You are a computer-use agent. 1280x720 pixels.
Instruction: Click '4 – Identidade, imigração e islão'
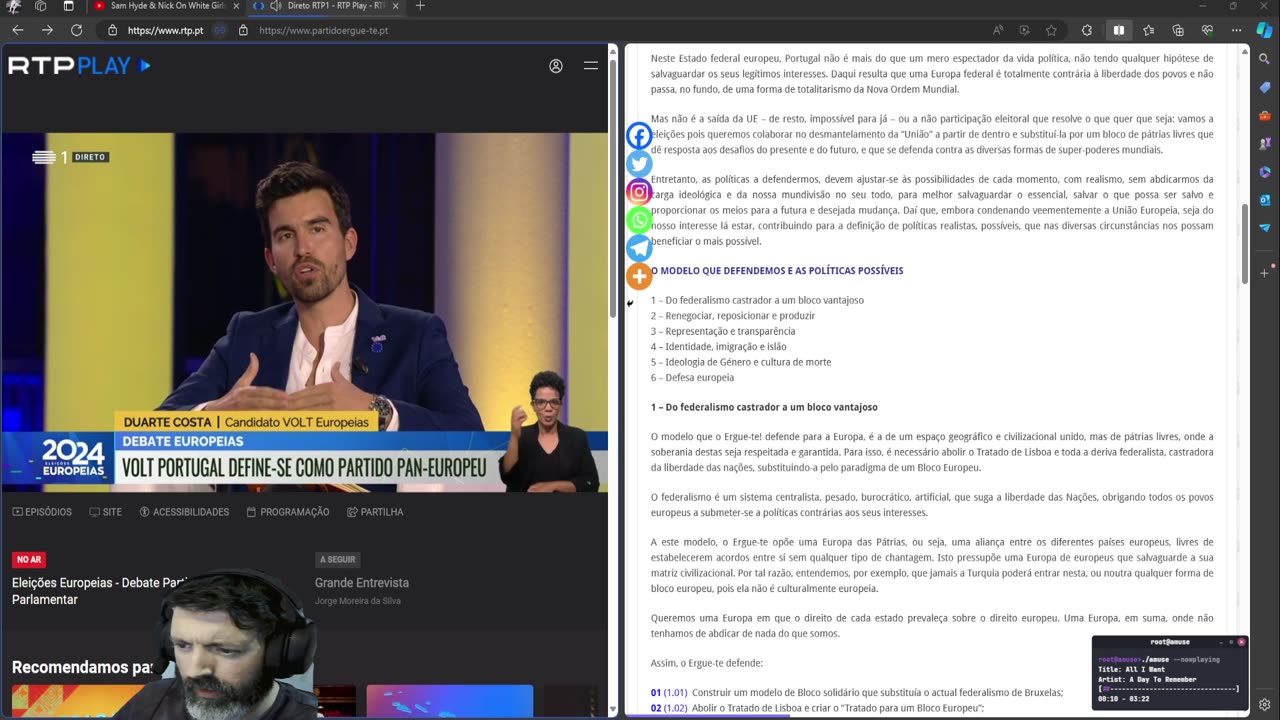(719, 347)
